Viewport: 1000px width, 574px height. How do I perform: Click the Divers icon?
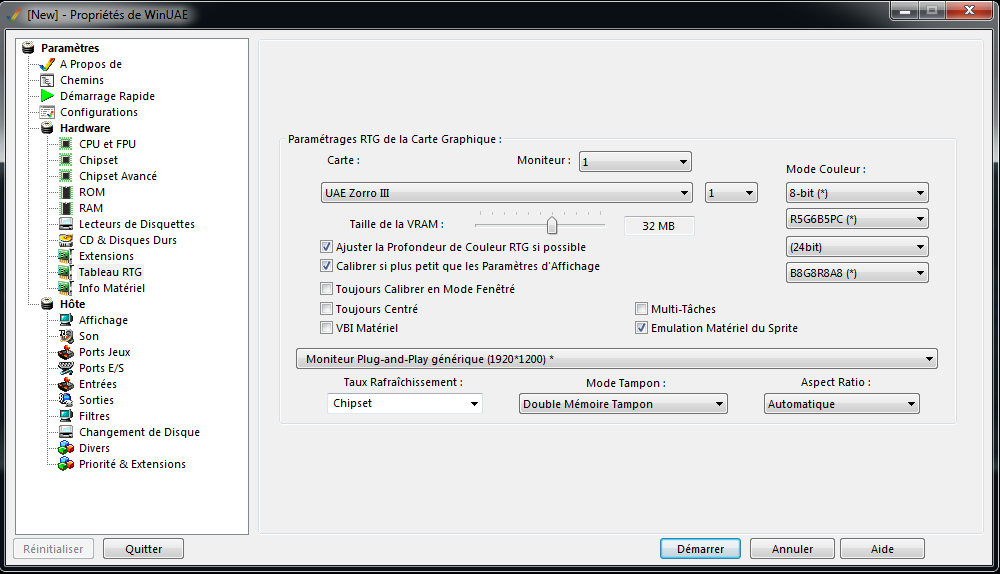click(66, 448)
